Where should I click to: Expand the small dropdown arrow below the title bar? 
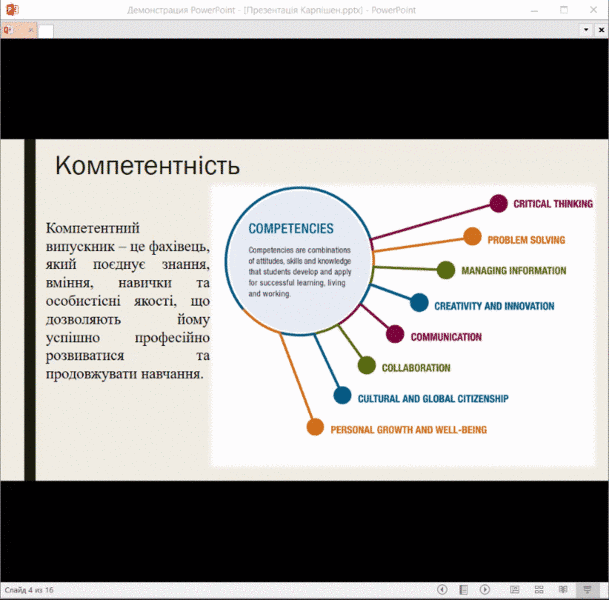coord(586,30)
